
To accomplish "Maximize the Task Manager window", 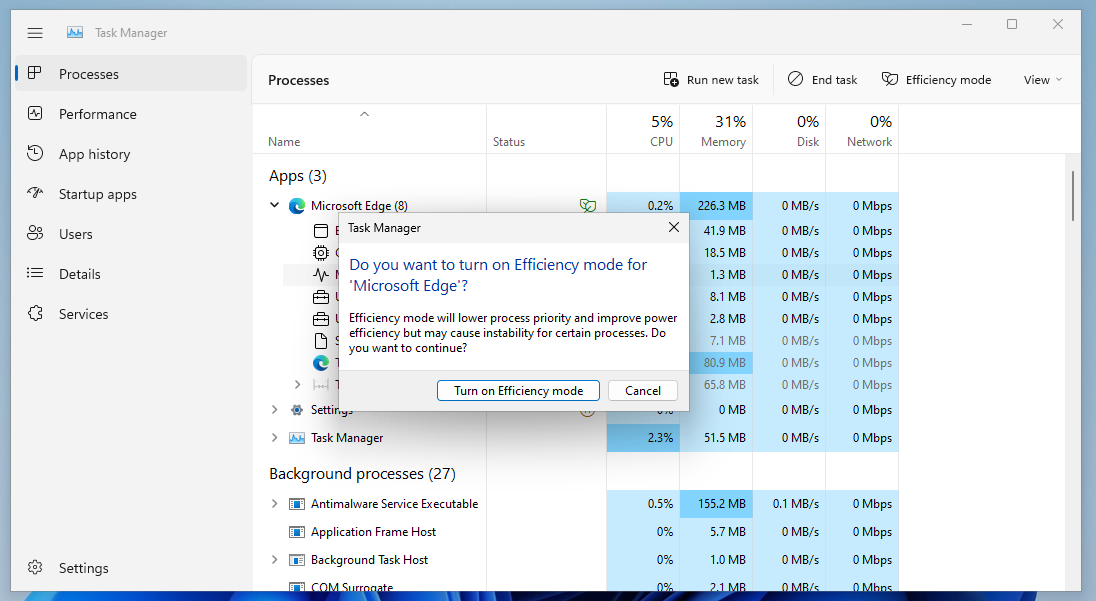I will point(1011,24).
